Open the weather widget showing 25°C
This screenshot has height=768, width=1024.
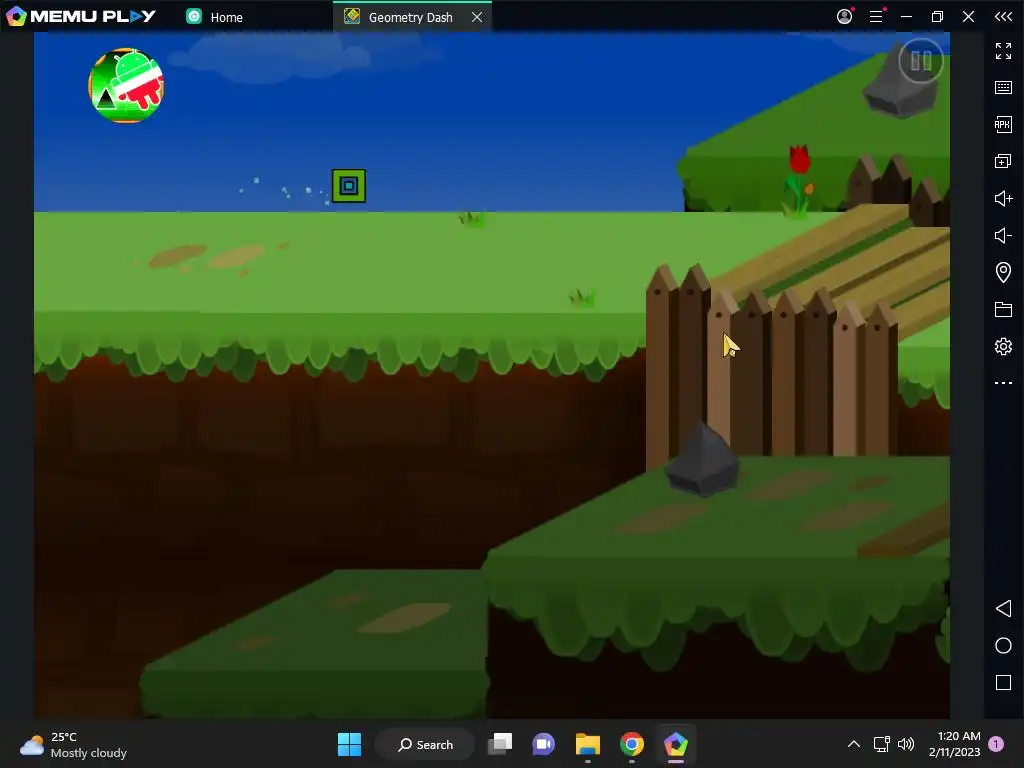point(73,744)
